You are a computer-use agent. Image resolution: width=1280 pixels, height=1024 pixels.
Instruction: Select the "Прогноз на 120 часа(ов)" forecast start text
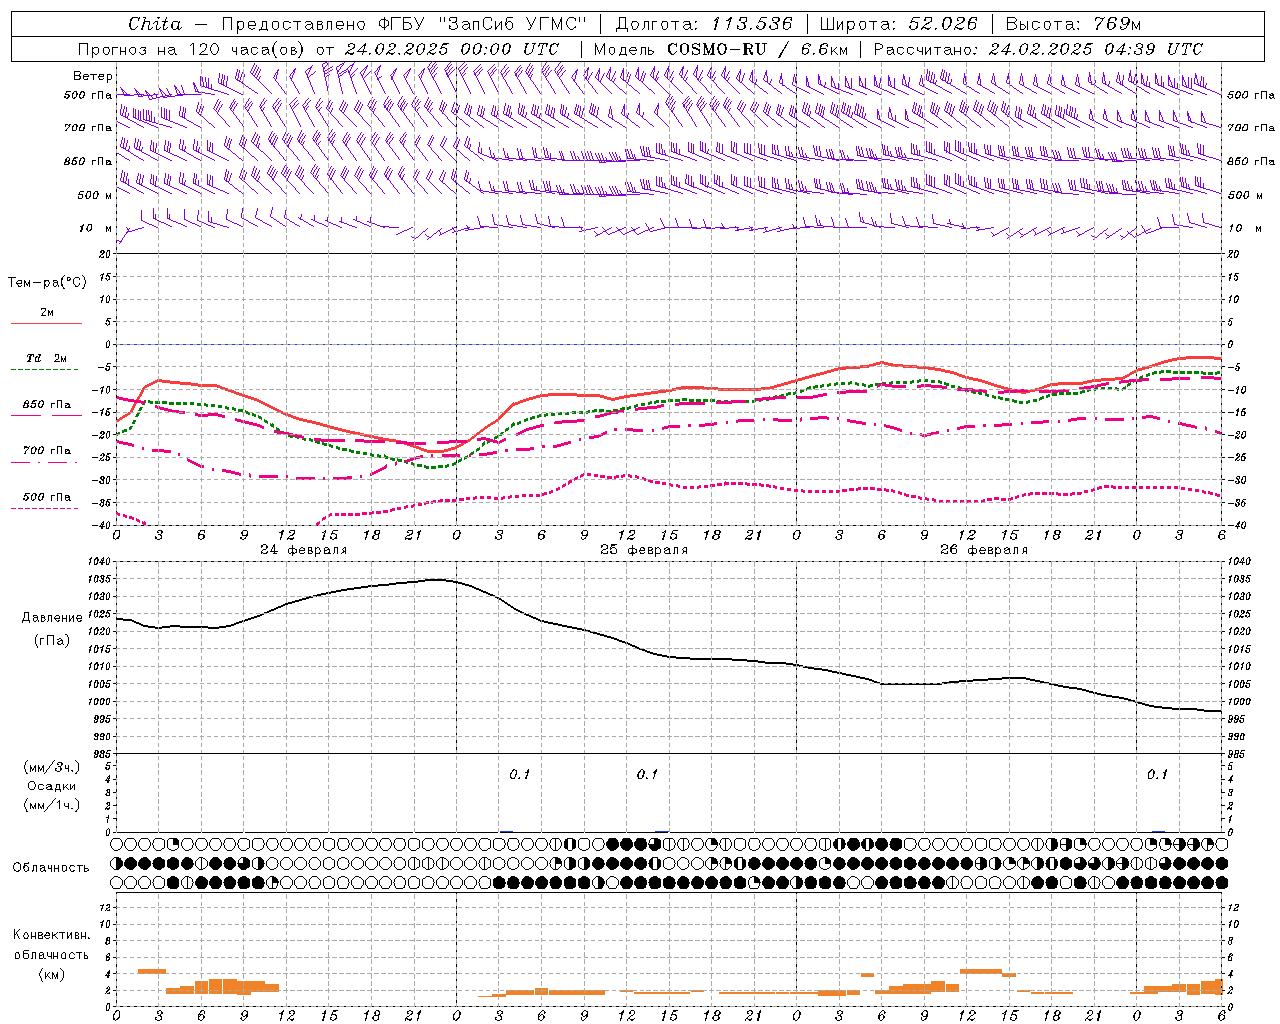click(x=192, y=49)
